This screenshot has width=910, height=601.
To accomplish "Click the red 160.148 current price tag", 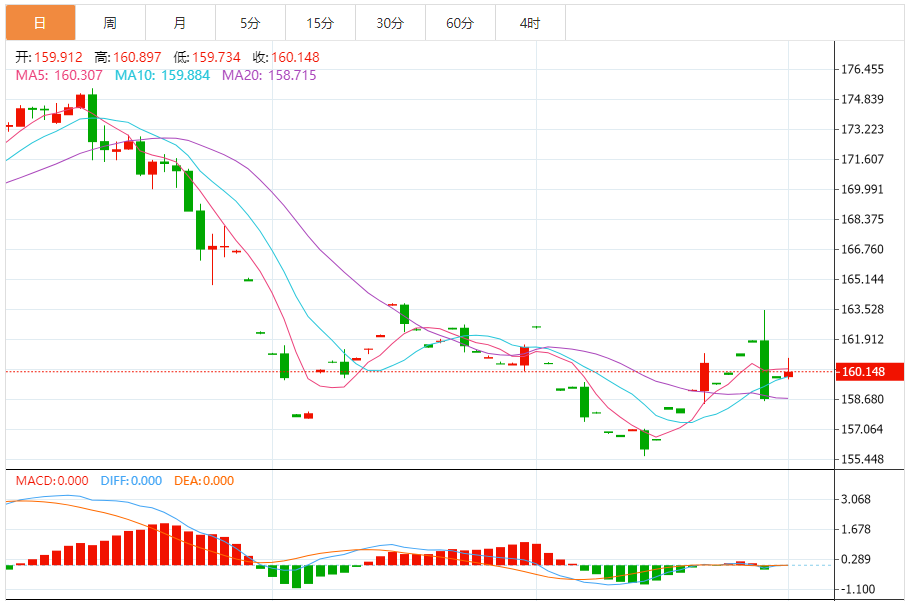I will [x=869, y=372].
